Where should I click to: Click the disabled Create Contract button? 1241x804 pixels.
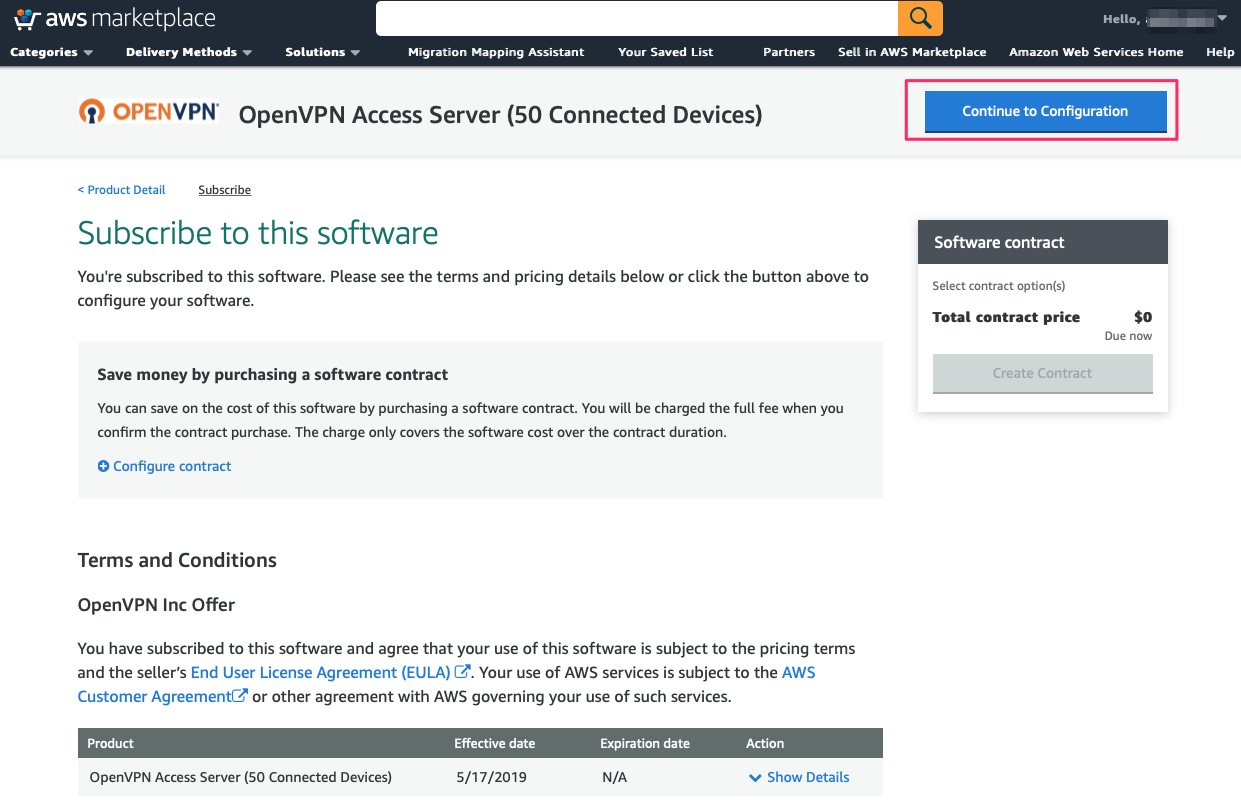click(x=1042, y=373)
